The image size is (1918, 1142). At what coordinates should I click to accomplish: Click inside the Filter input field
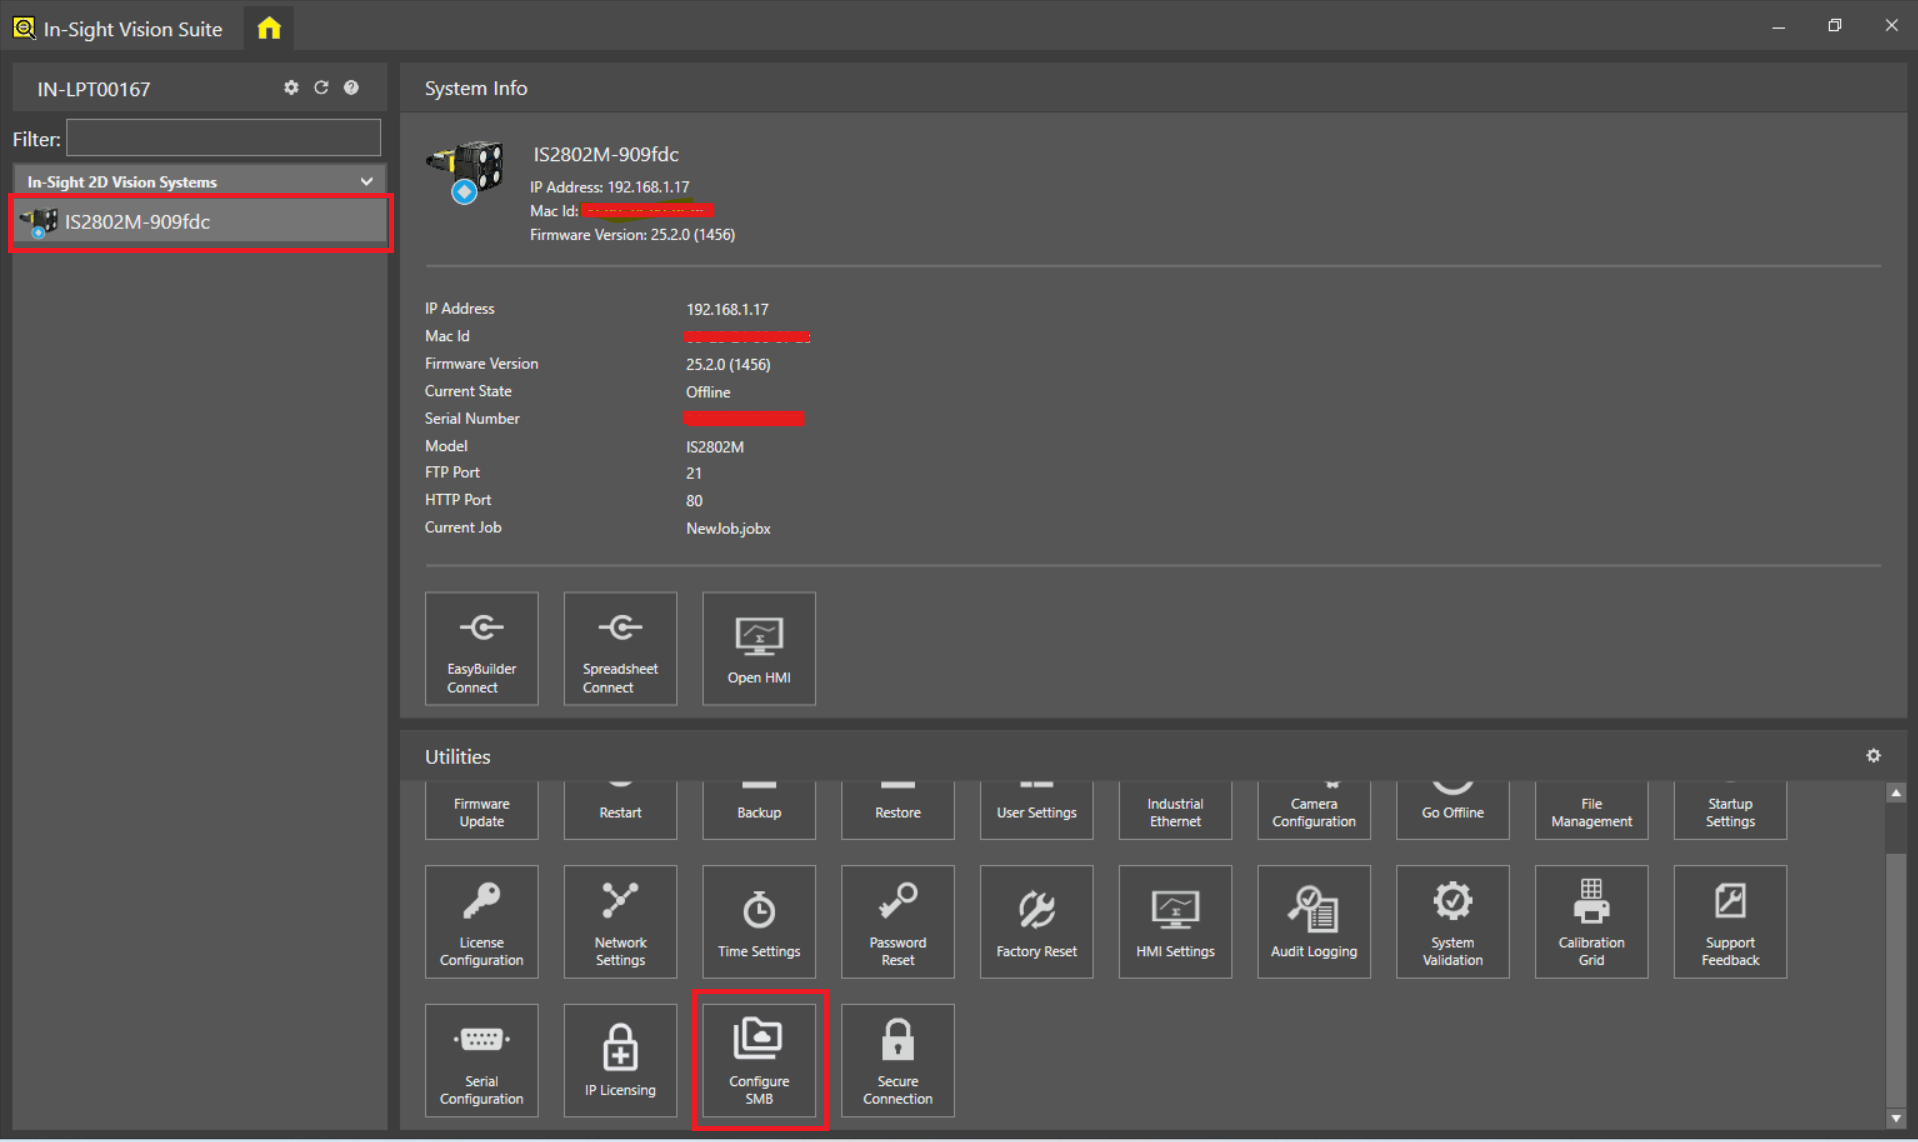click(x=222, y=138)
